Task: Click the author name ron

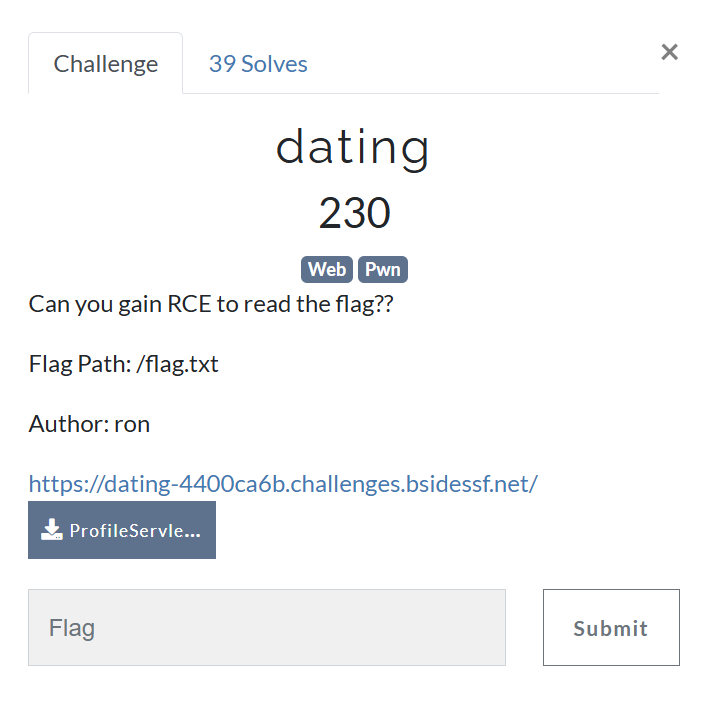Action: click(132, 425)
